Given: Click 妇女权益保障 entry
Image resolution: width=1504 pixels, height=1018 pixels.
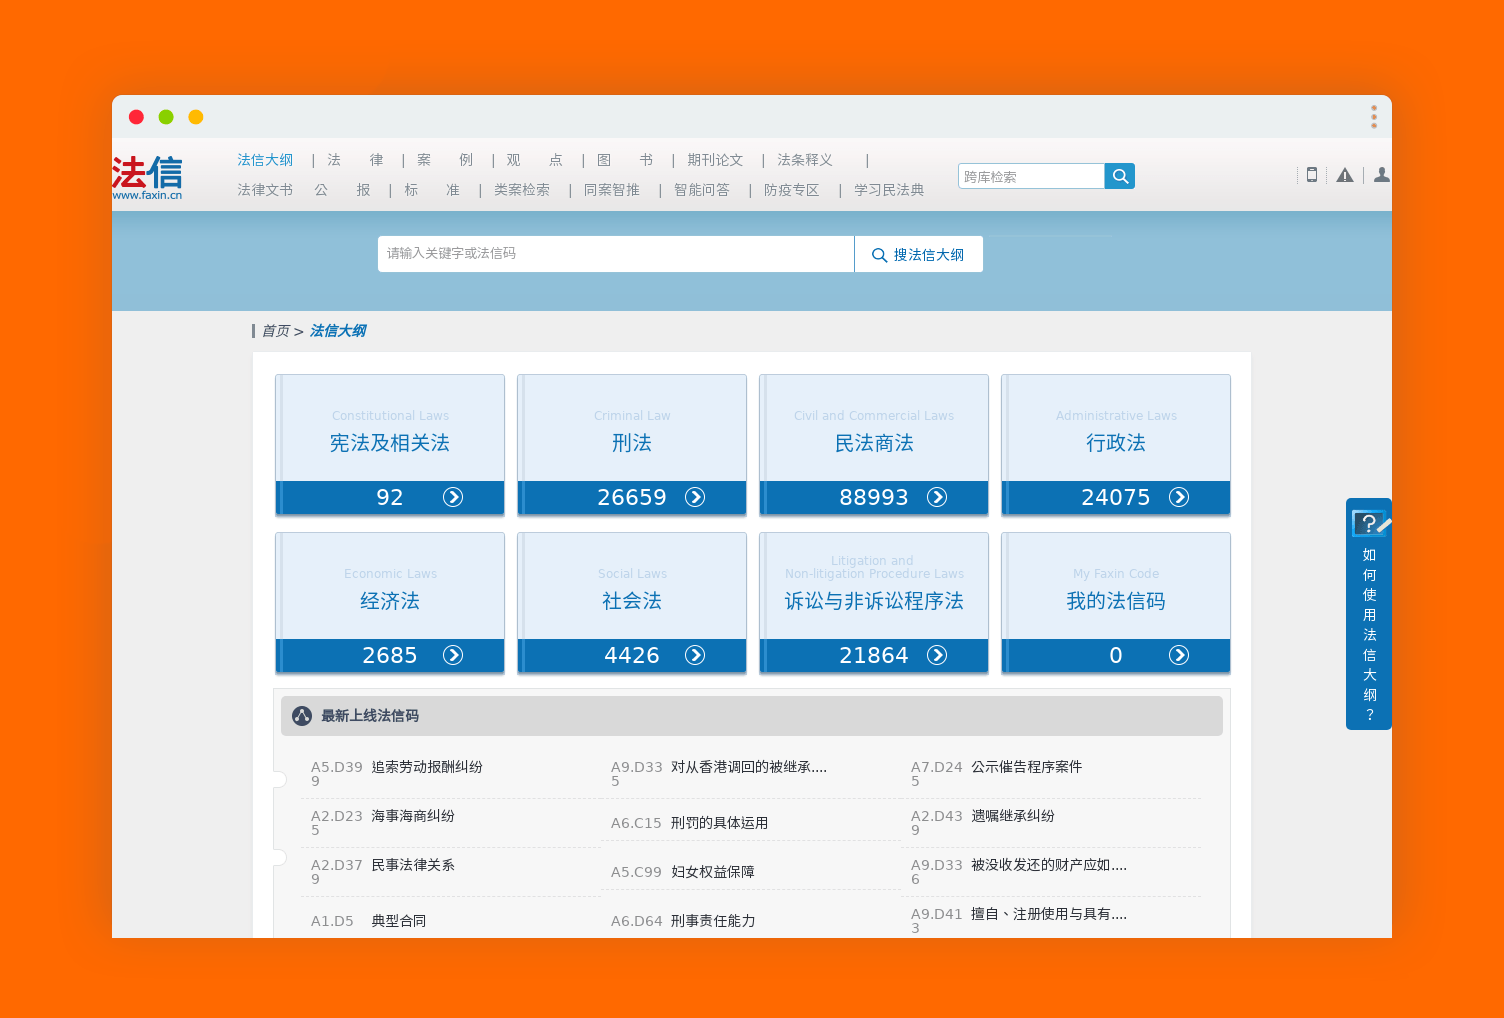Looking at the screenshot, I should tap(713, 872).
